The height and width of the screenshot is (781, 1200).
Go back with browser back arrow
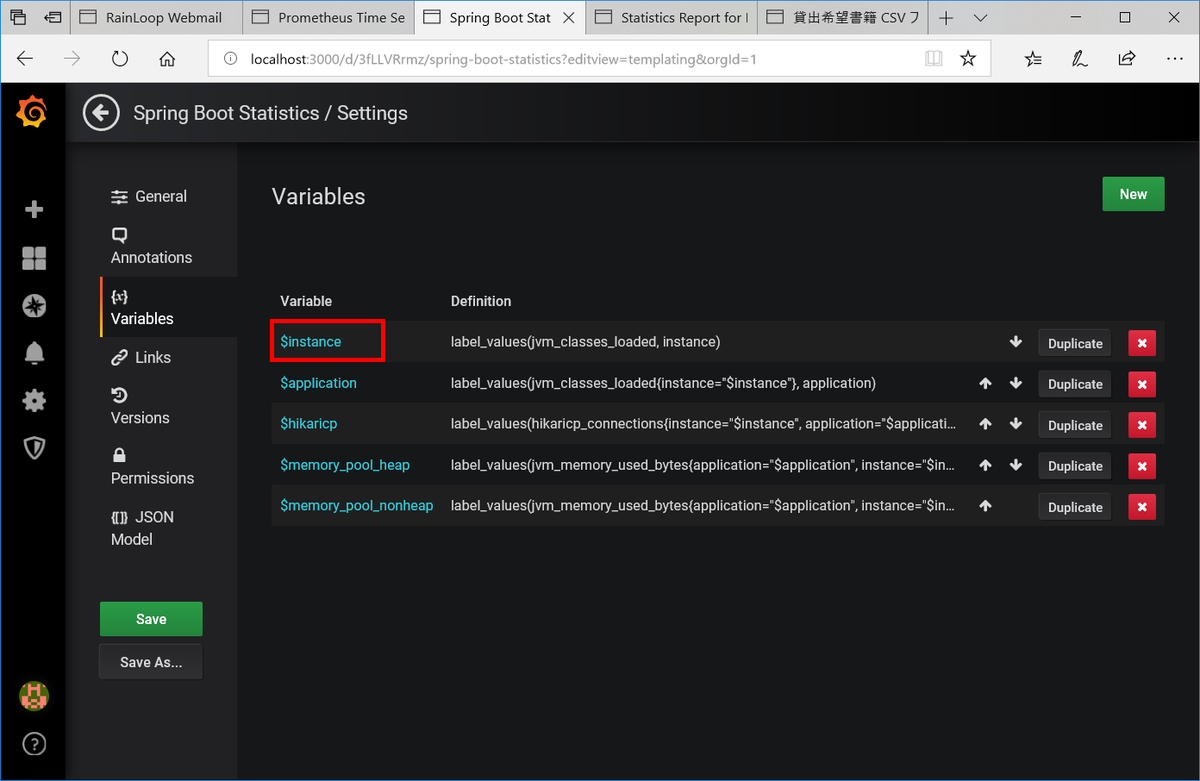point(25,59)
